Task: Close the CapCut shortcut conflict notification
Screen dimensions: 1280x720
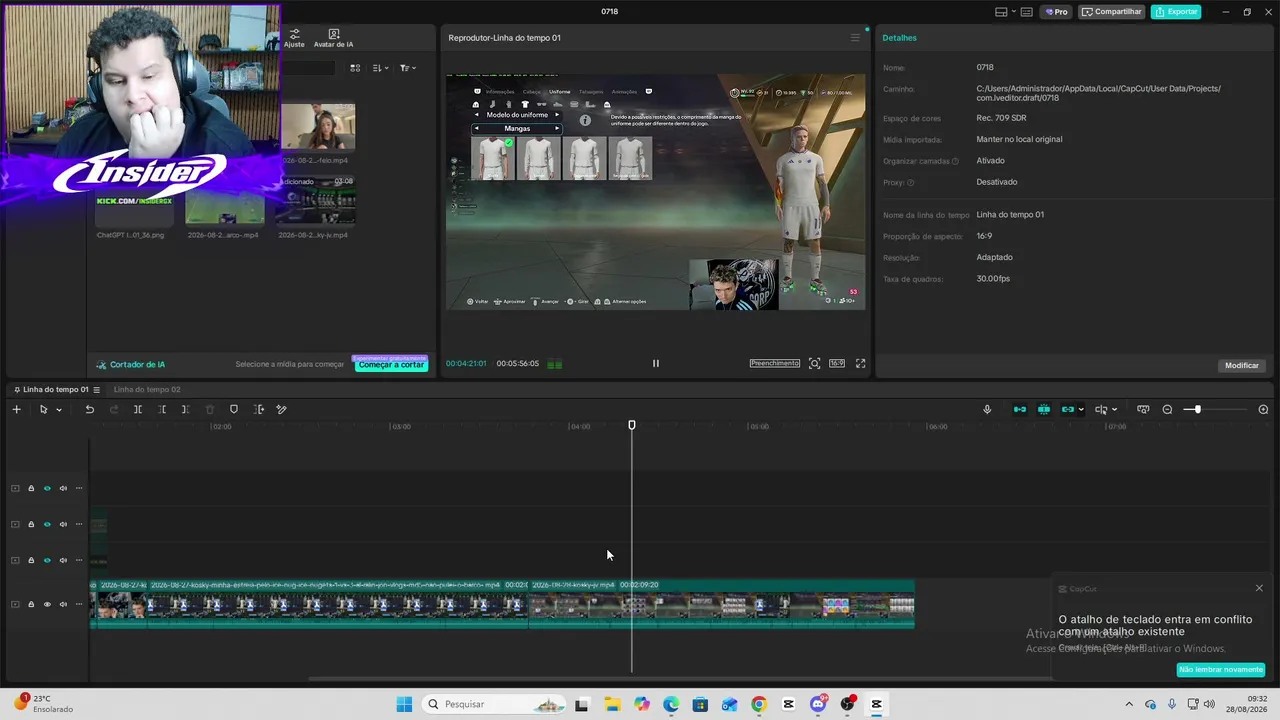Action: click(1259, 588)
